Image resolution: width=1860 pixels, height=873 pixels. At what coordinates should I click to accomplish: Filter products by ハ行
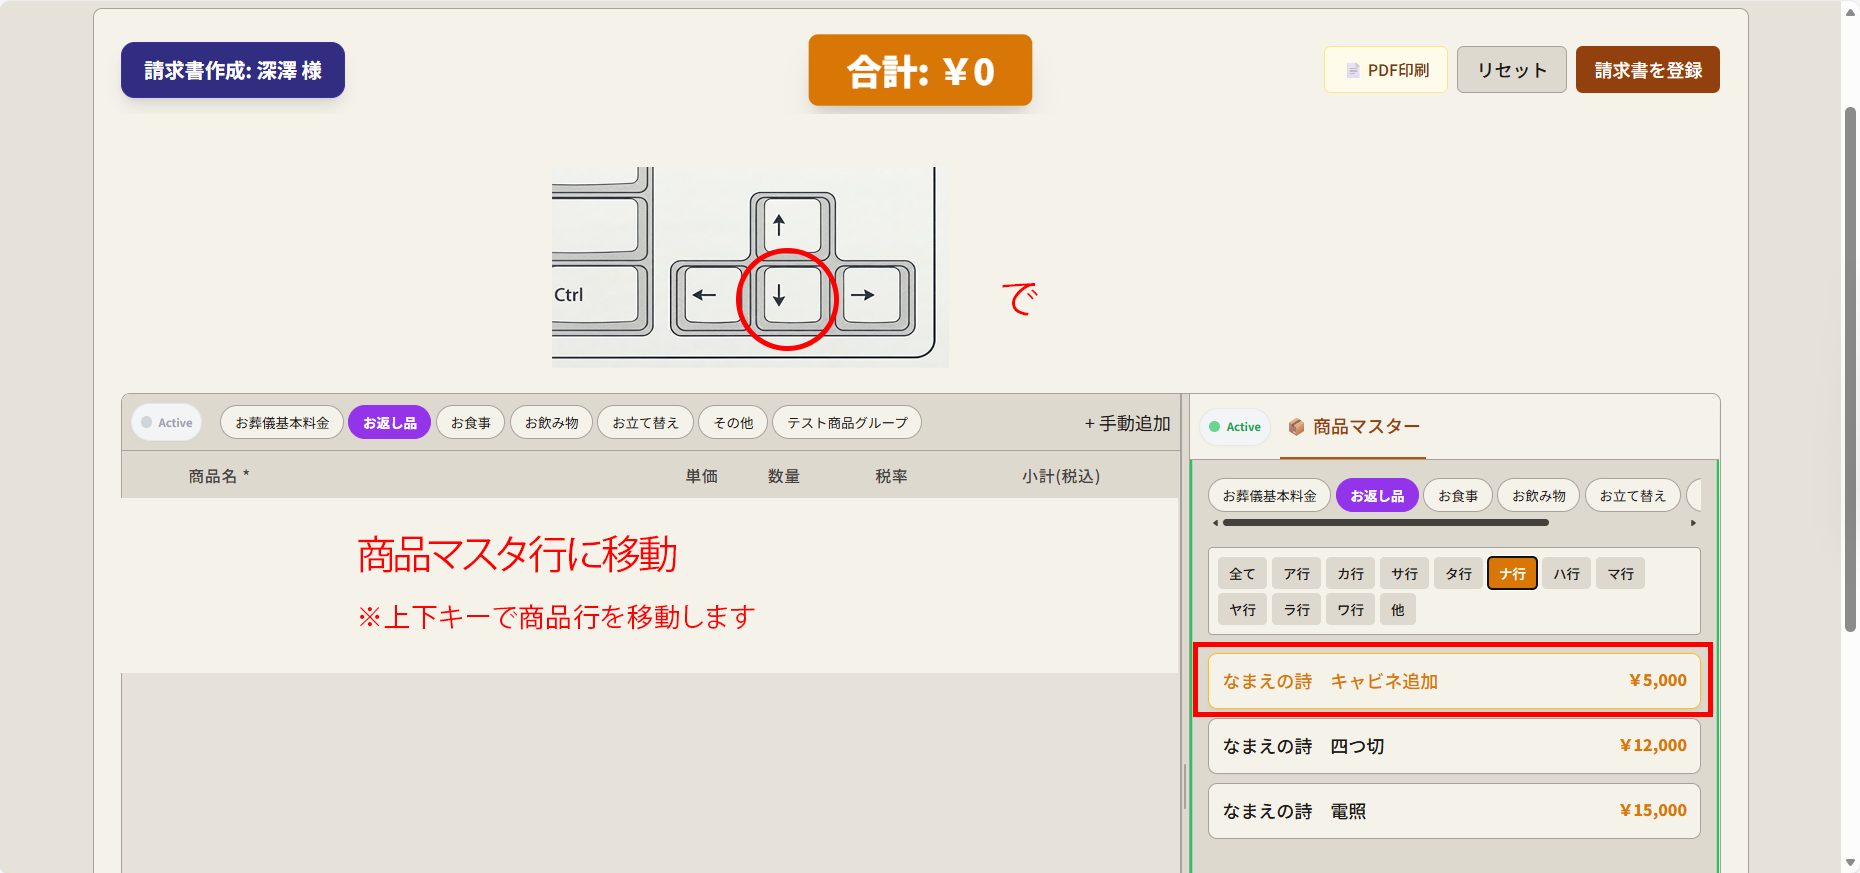1566,574
